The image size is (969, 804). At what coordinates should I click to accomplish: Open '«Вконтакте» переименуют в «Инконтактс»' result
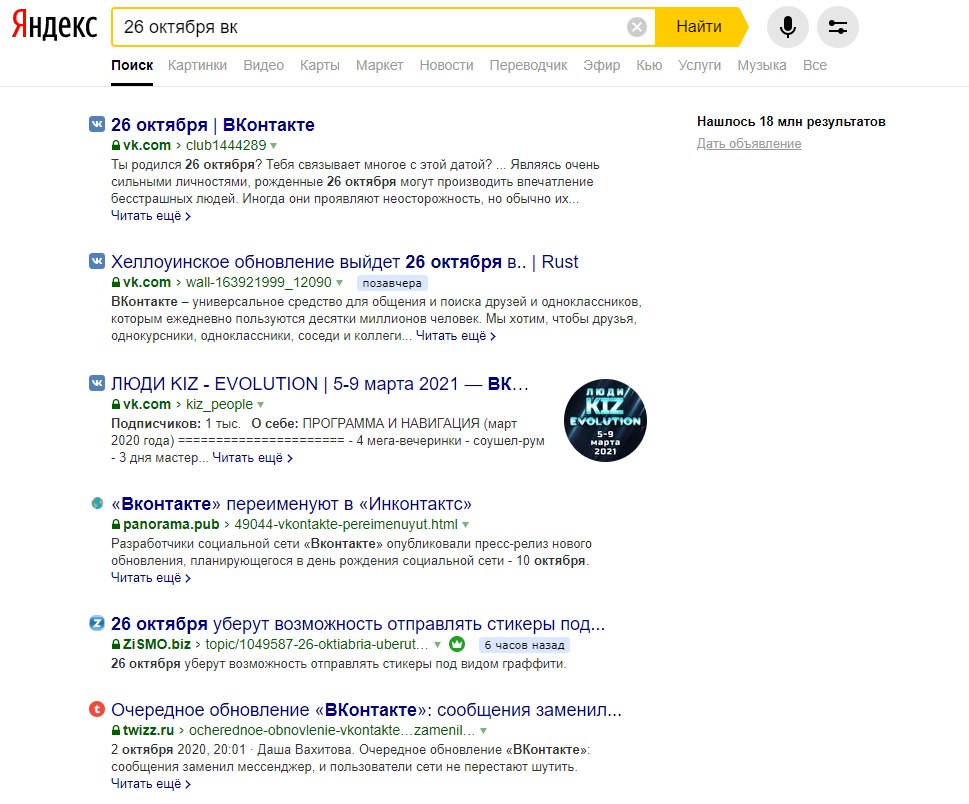(x=292, y=504)
